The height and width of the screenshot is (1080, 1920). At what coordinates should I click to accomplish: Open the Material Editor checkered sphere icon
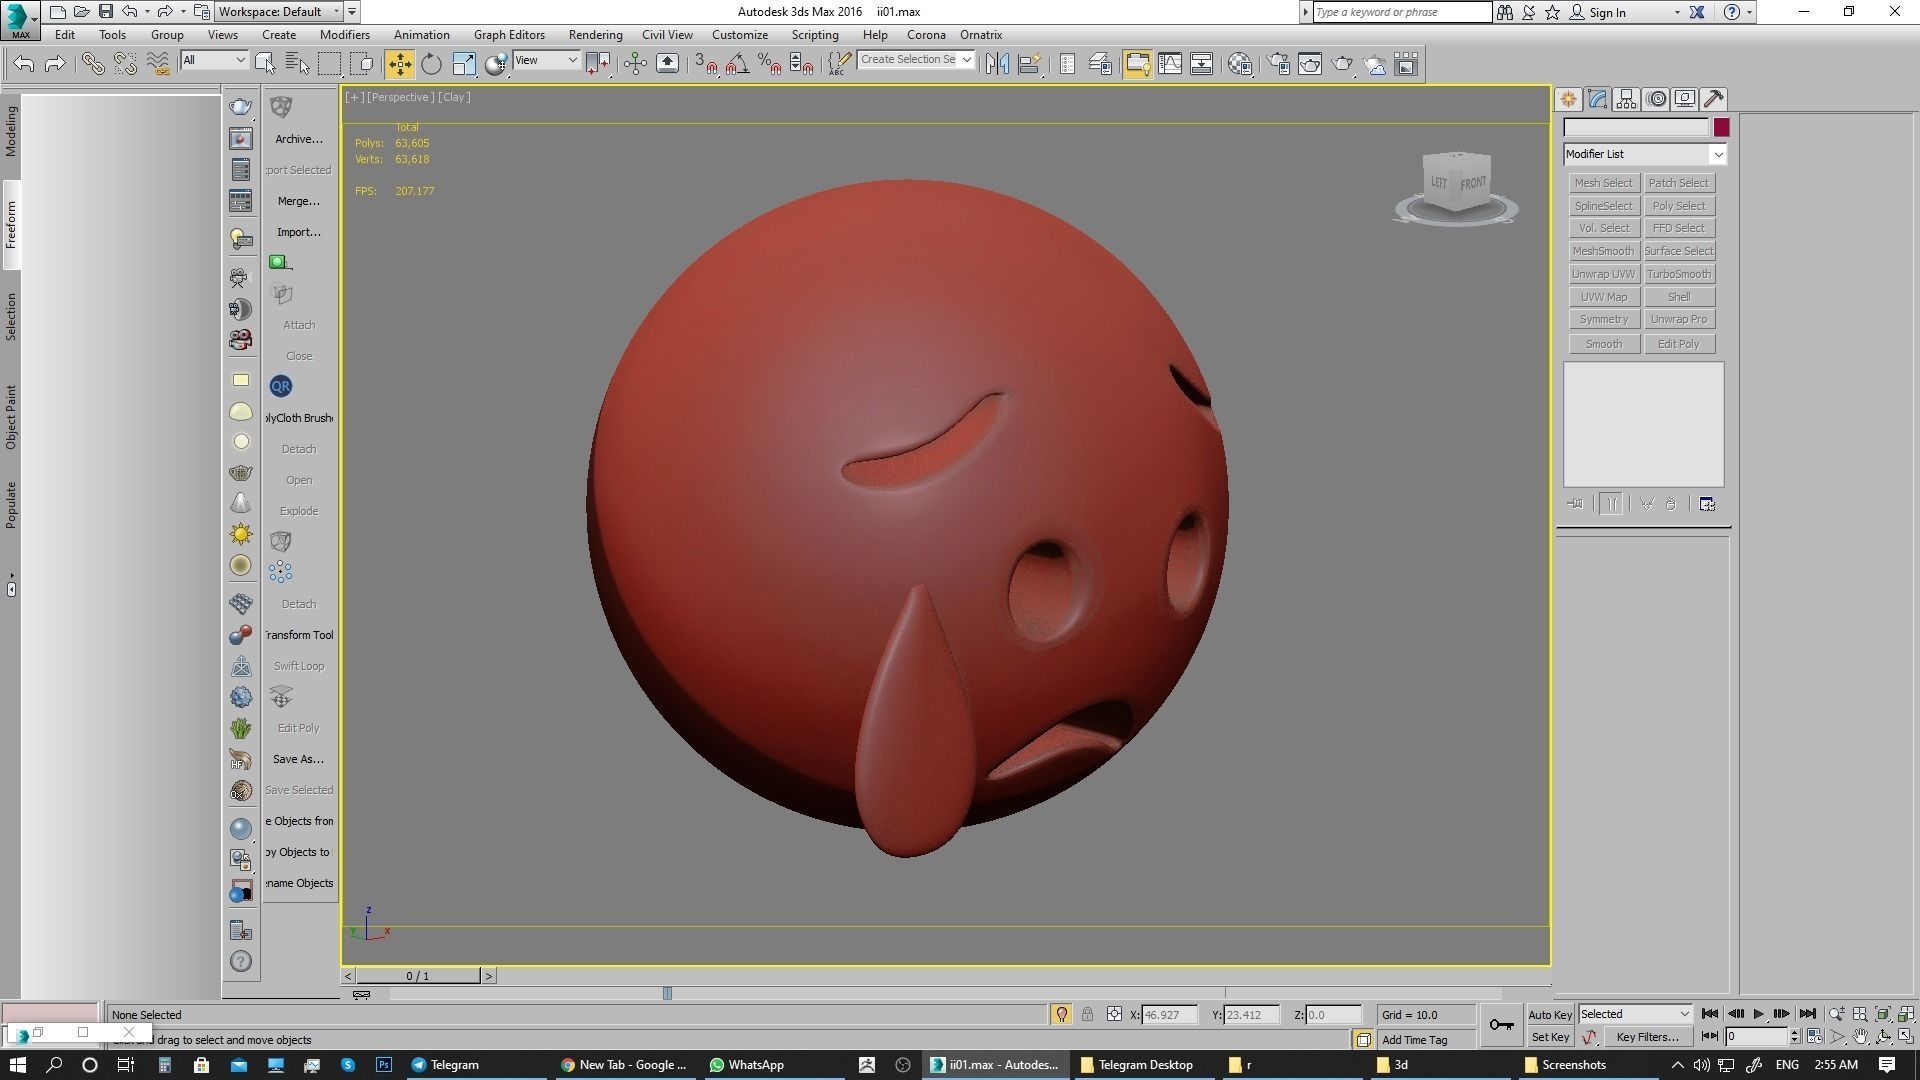click(1240, 64)
